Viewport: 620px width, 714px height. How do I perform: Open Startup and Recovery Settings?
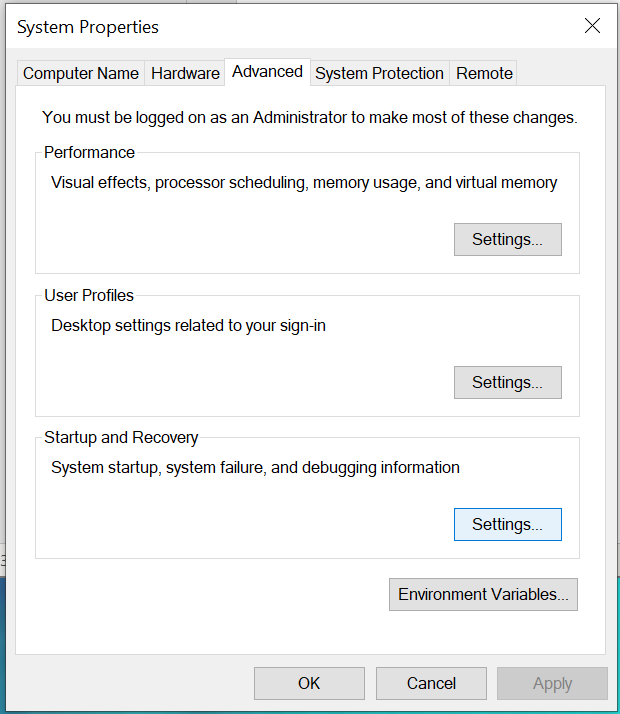(x=508, y=525)
